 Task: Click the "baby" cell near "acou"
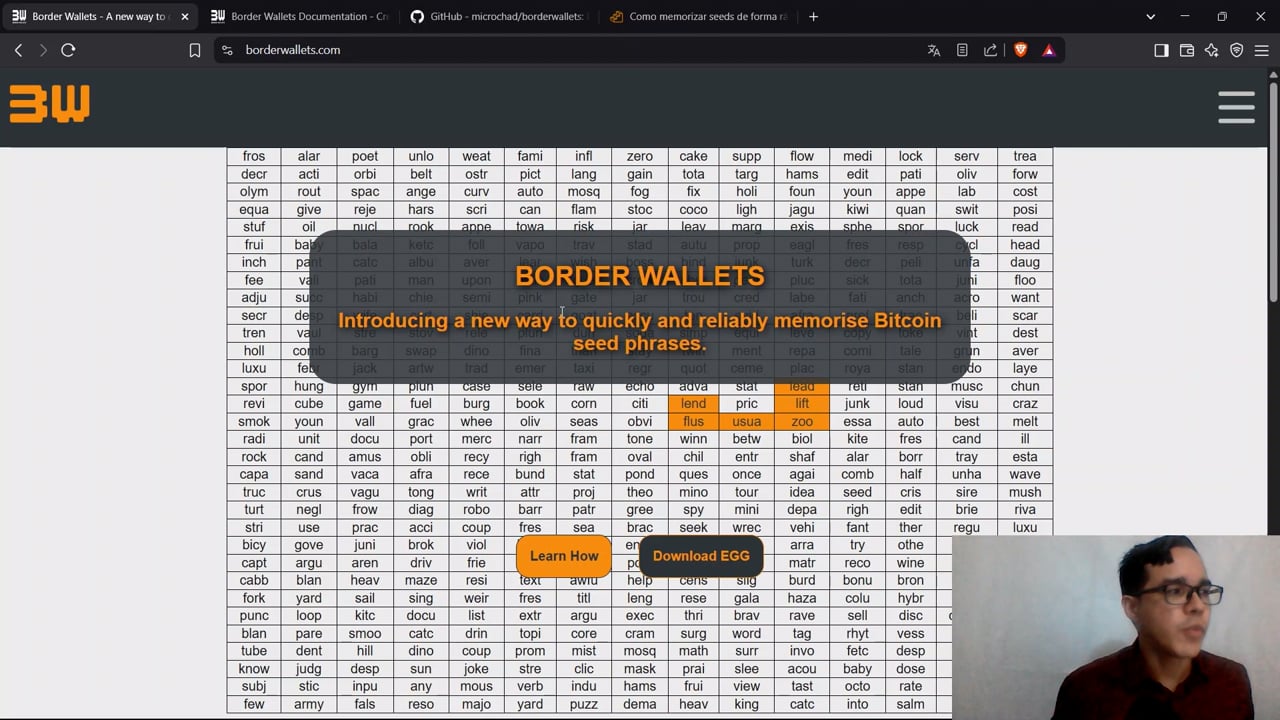(857, 669)
